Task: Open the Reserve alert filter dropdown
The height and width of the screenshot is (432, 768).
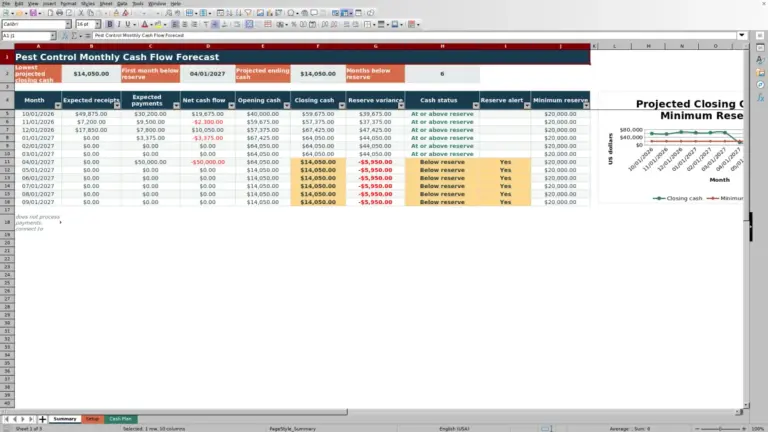Action: point(527,106)
